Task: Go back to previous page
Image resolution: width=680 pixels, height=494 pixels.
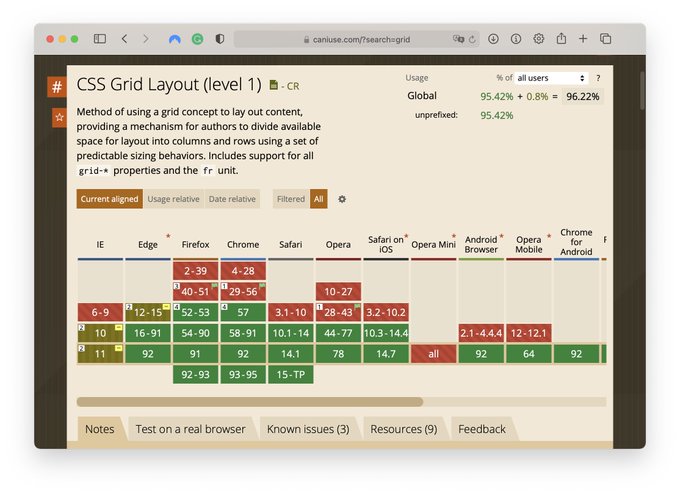Action: point(124,39)
